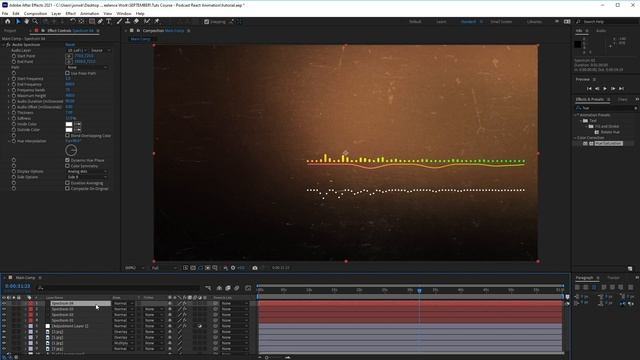Image resolution: width=640 pixels, height=360 pixels.
Task: Select the Selection arrow tool
Action: coord(18,21)
